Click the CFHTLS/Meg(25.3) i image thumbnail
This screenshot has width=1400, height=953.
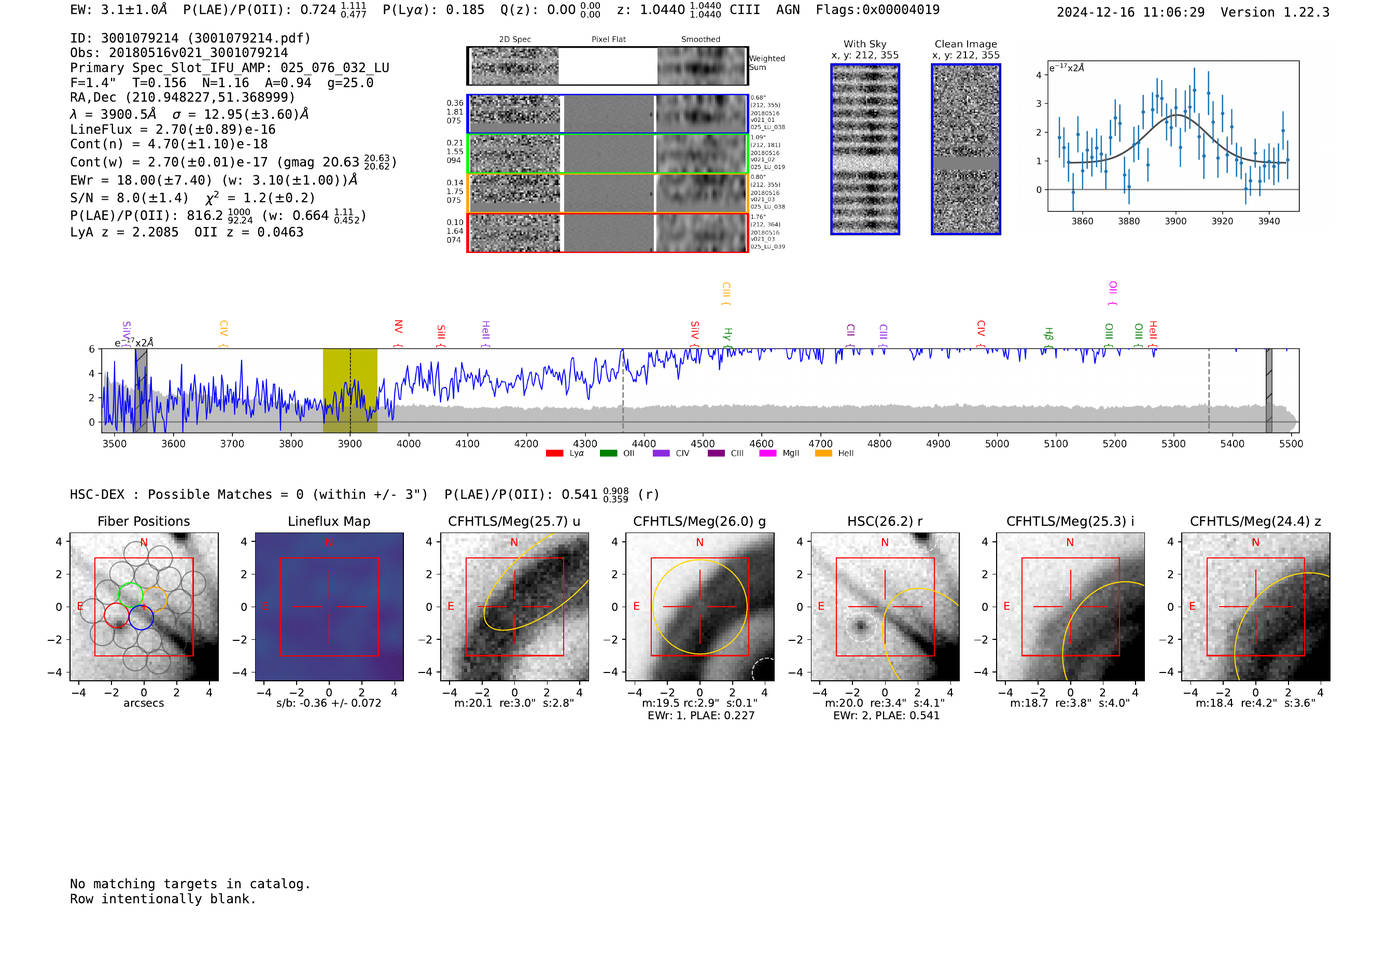[x=1070, y=607]
